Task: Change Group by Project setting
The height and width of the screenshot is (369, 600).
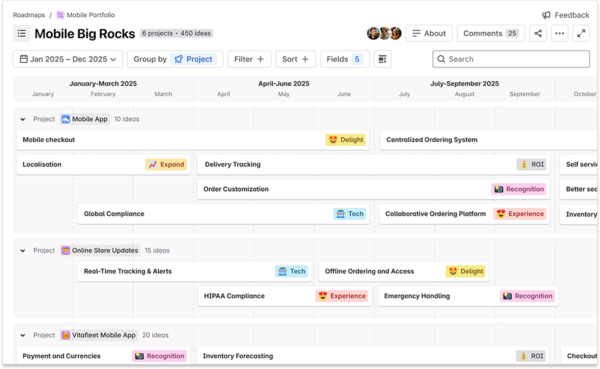Action: [x=175, y=59]
